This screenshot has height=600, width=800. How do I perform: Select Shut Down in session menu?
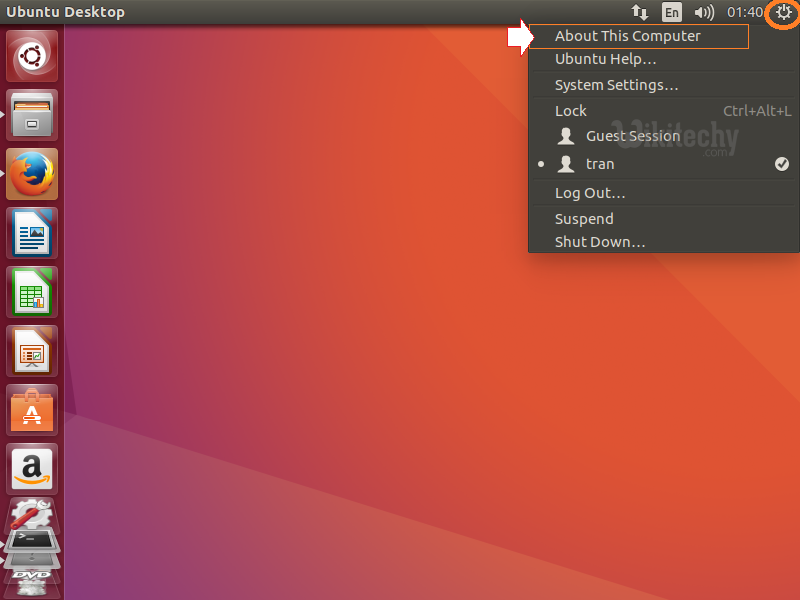(x=600, y=242)
